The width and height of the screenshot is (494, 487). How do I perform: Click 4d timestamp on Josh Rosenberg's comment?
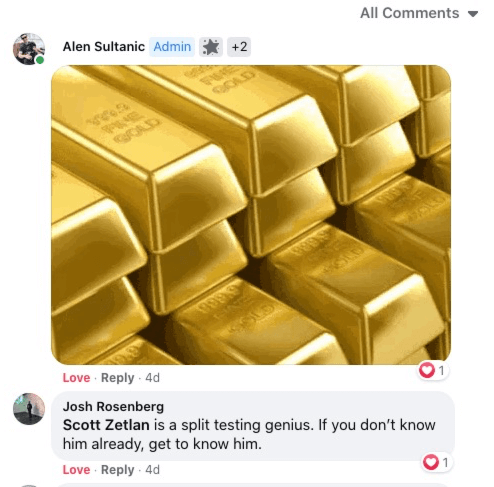[152, 470]
